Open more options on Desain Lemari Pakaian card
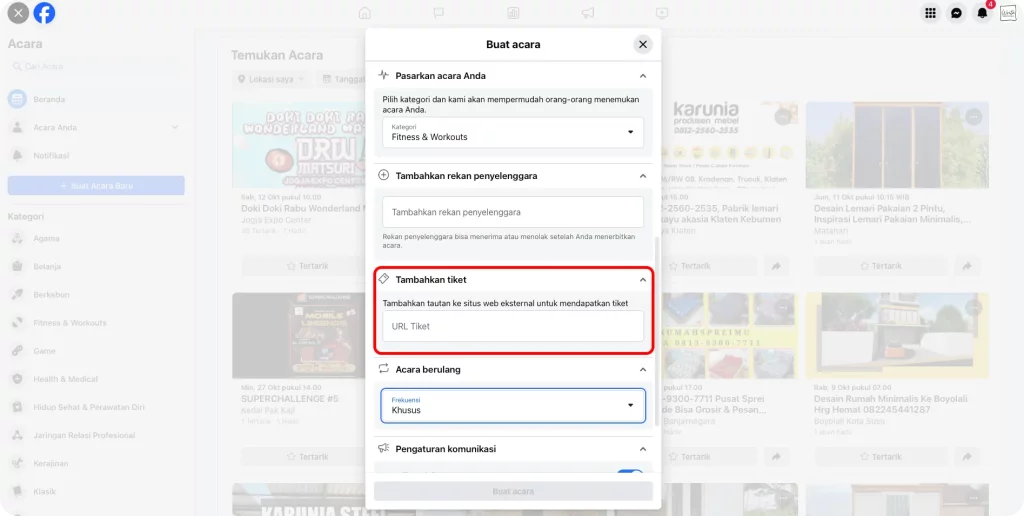 pos(974,118)
